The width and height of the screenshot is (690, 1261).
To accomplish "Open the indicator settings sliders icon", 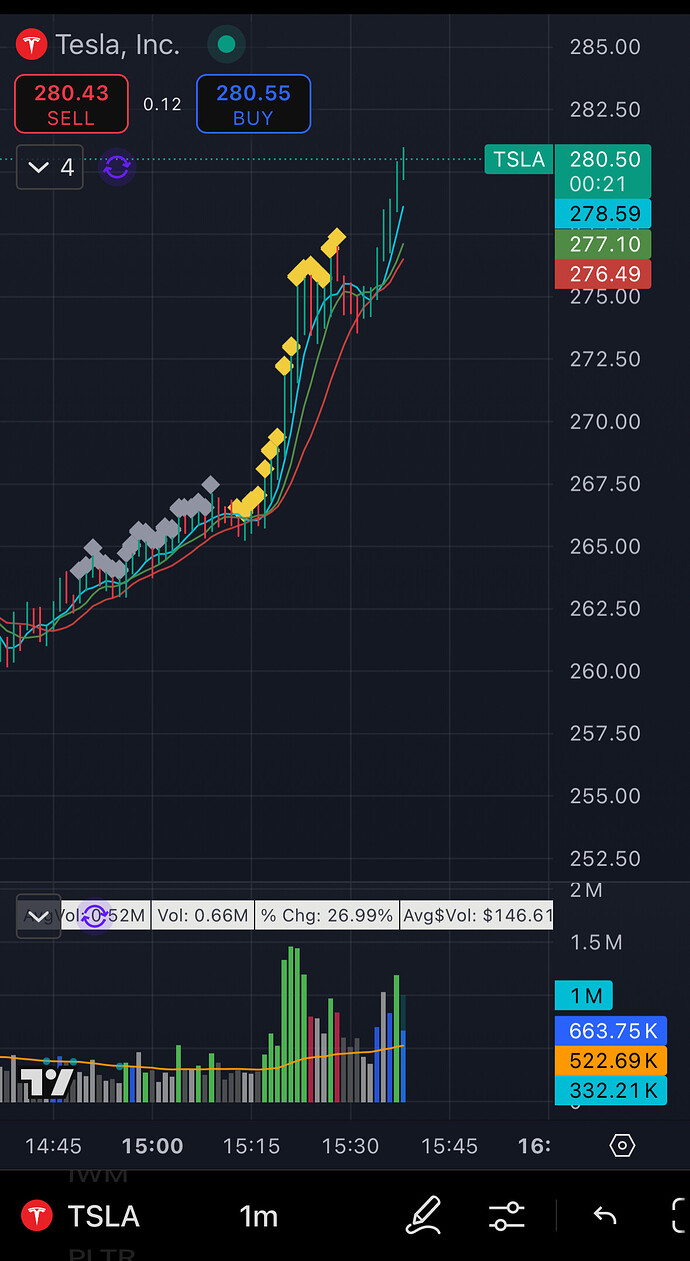I will coord(507,1216).
